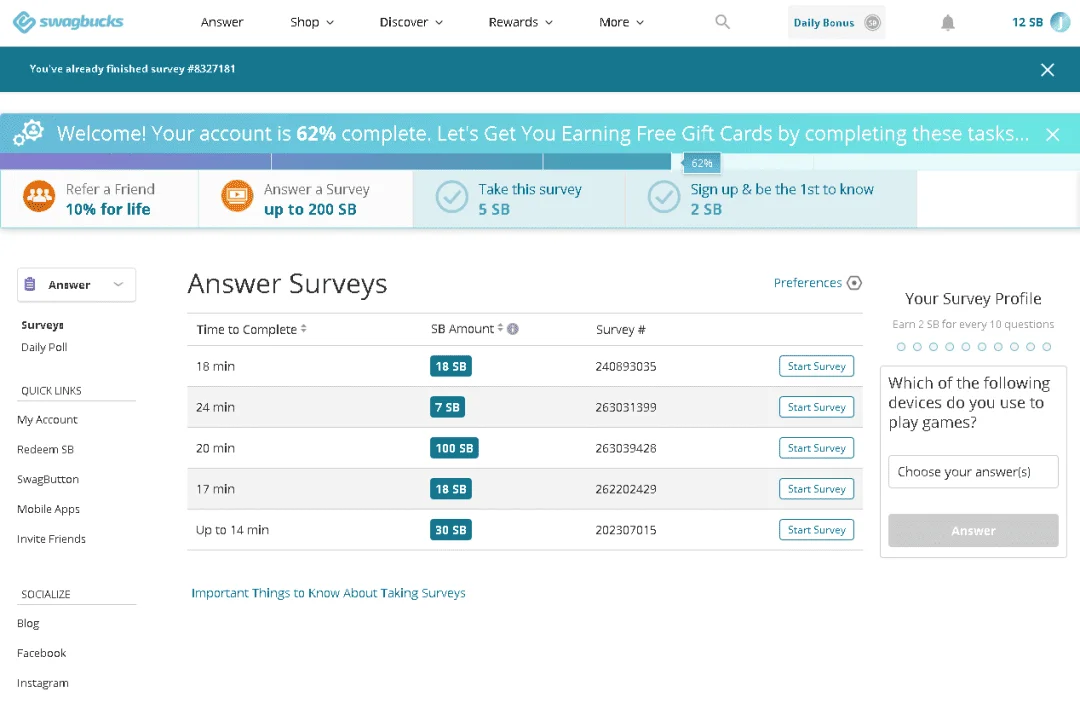
Task: Click checkmark beside Take this survey
Action: point(452,197)
